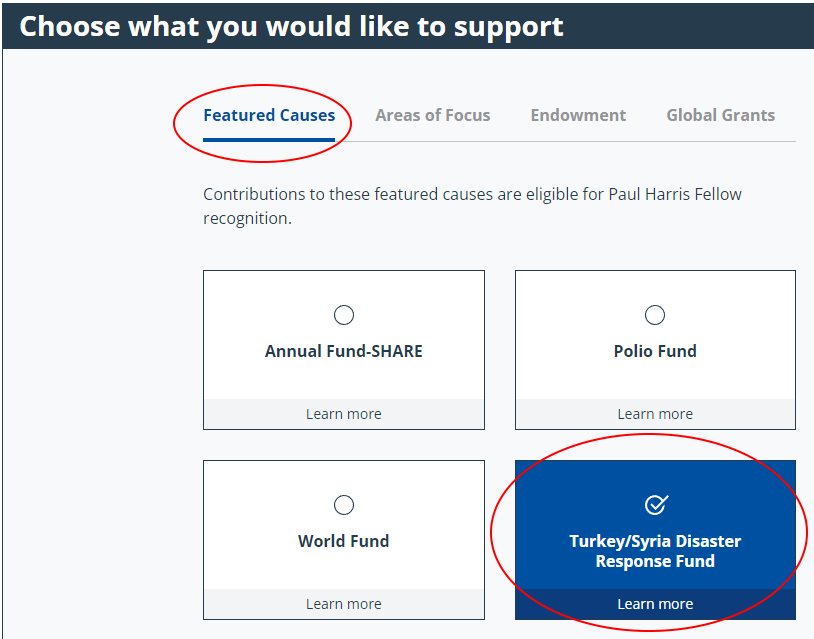814x639 pixels.
Task: Click the "Choose what you would like to support" heading
Action: 292,26
